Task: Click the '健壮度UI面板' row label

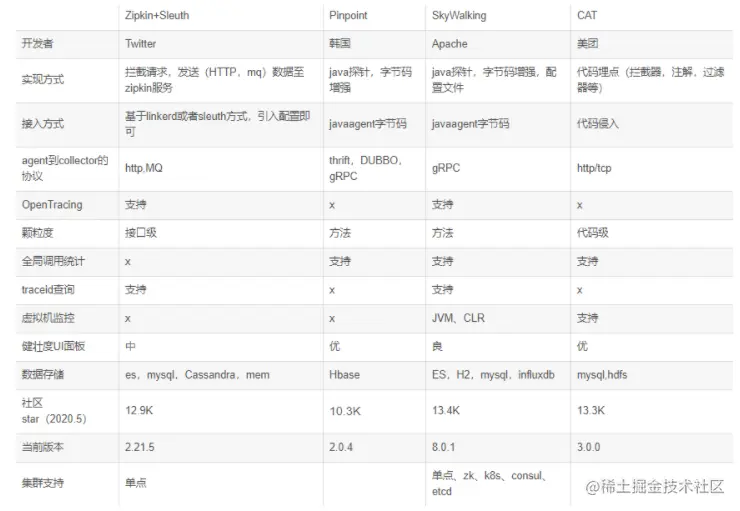Action: pos(53,346)
